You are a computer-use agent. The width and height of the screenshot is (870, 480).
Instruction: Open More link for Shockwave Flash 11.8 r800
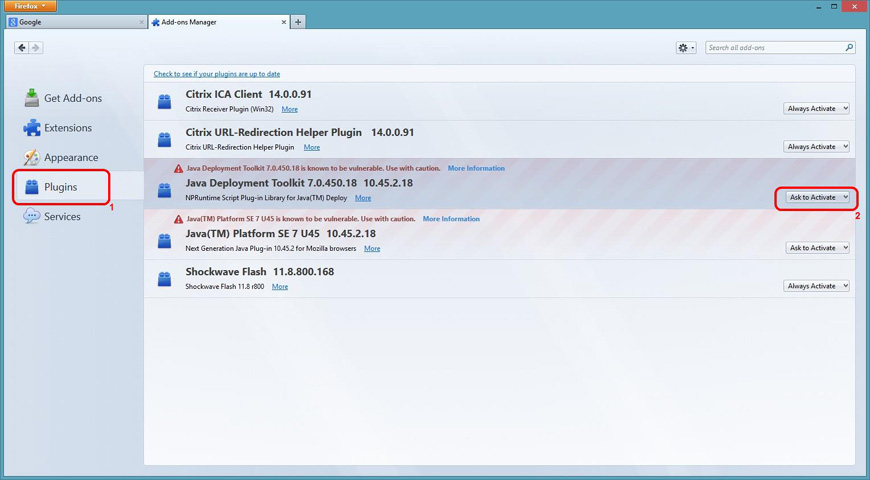click(280, 286)
